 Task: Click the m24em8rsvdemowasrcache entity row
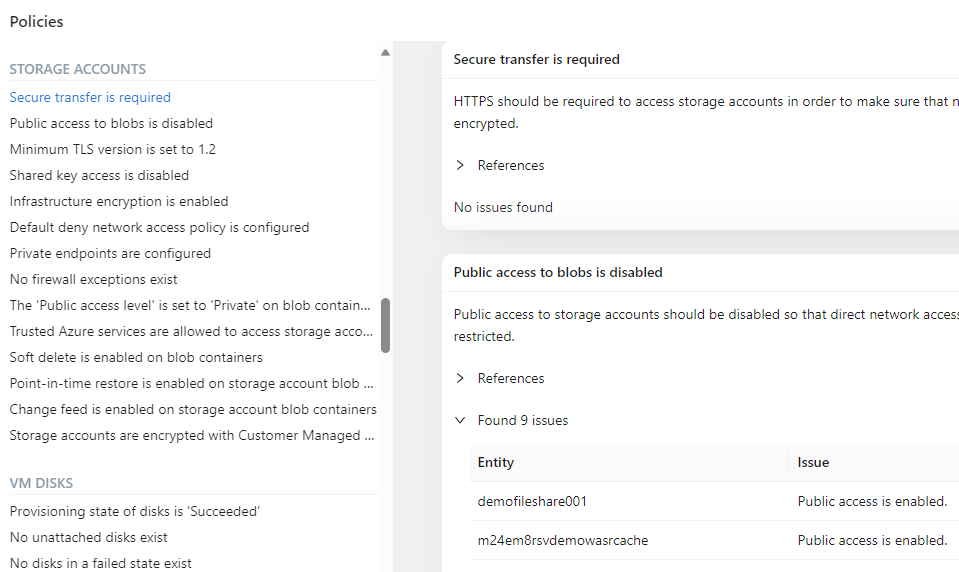pos(563,540)
